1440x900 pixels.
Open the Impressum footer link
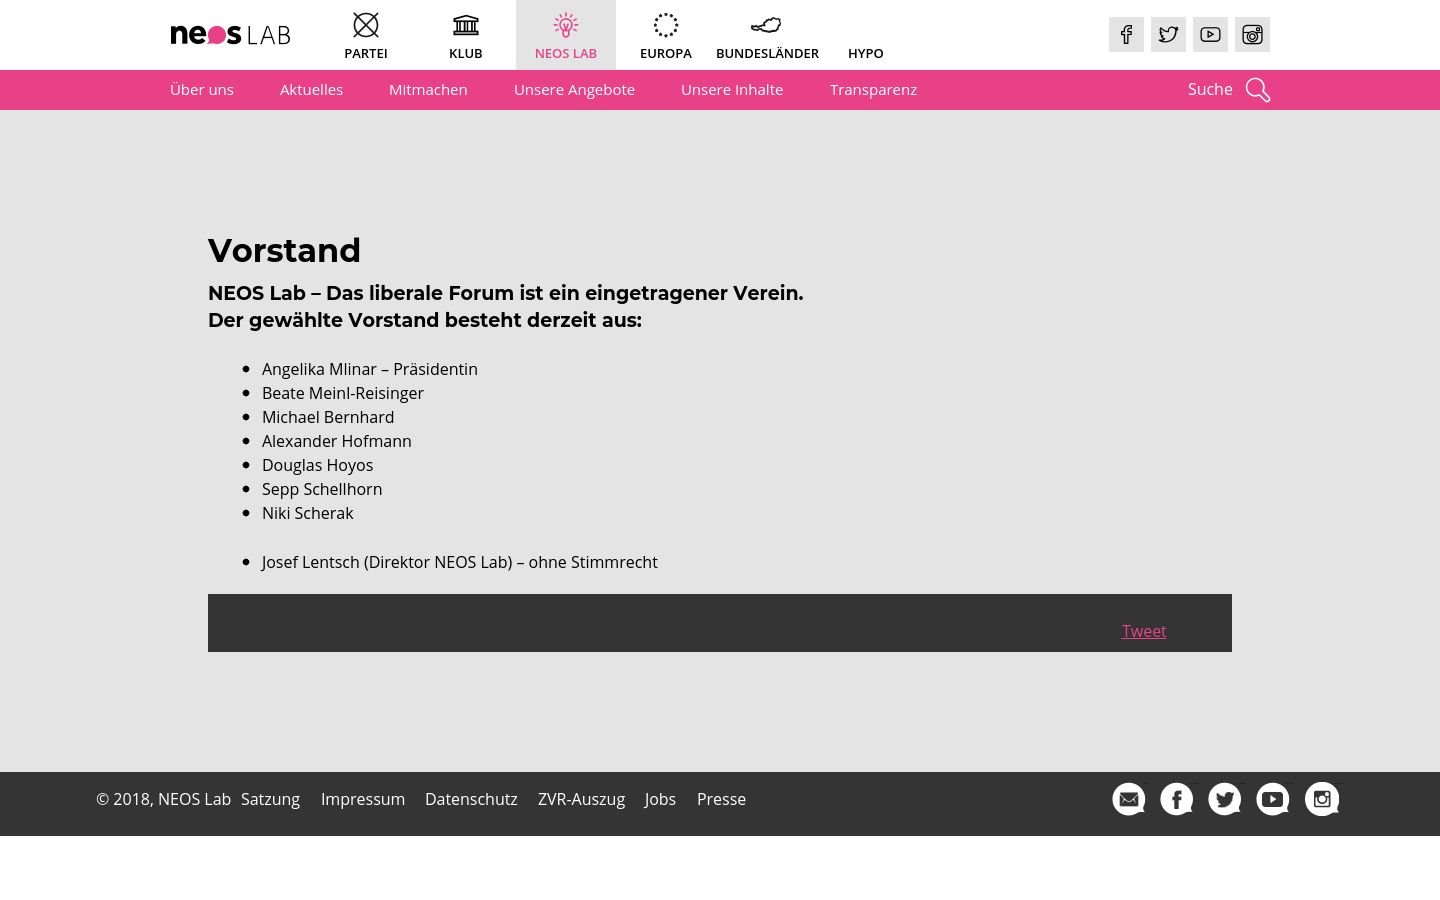pos(363,799)
